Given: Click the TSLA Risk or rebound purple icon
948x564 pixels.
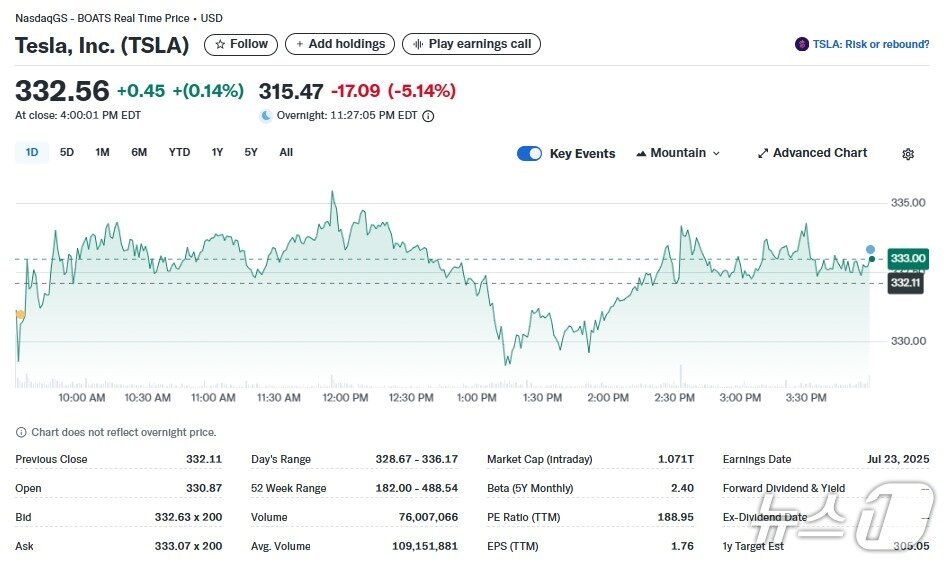Looking at the screenshot, I should point(801,44).
